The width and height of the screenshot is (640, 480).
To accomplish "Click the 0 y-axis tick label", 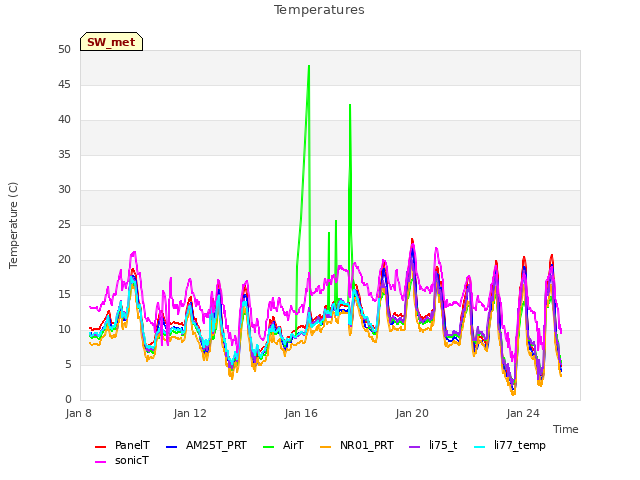I will [68, 400].
